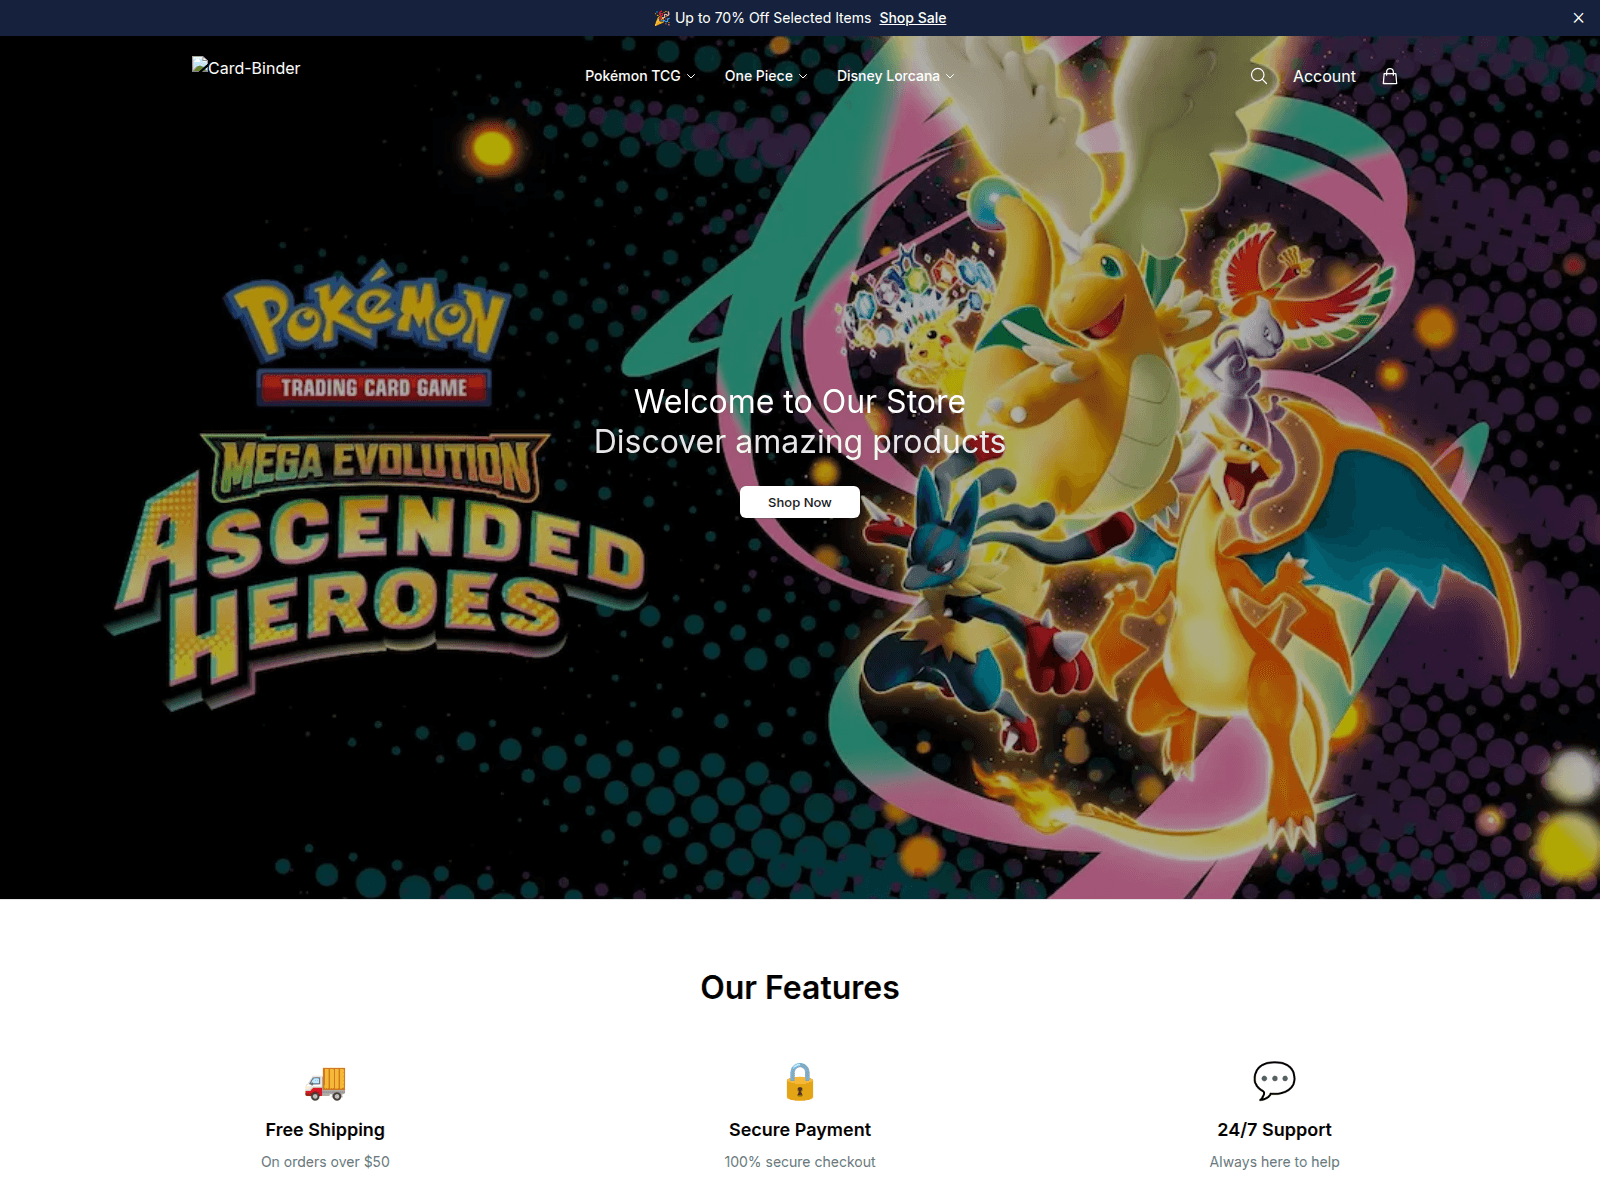Click the 24/7 Support title

coord(1274,1129)
